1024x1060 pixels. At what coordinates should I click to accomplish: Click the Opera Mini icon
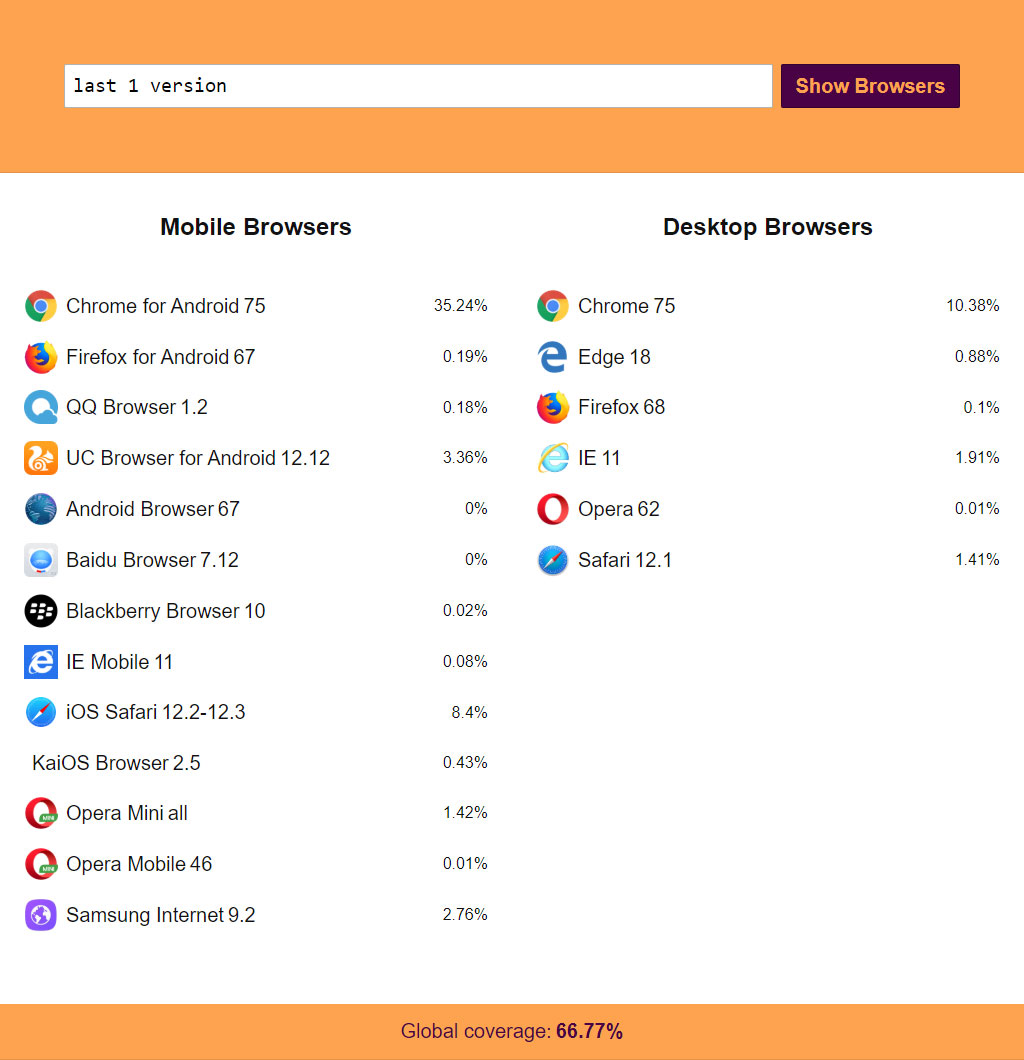[41, 813]
